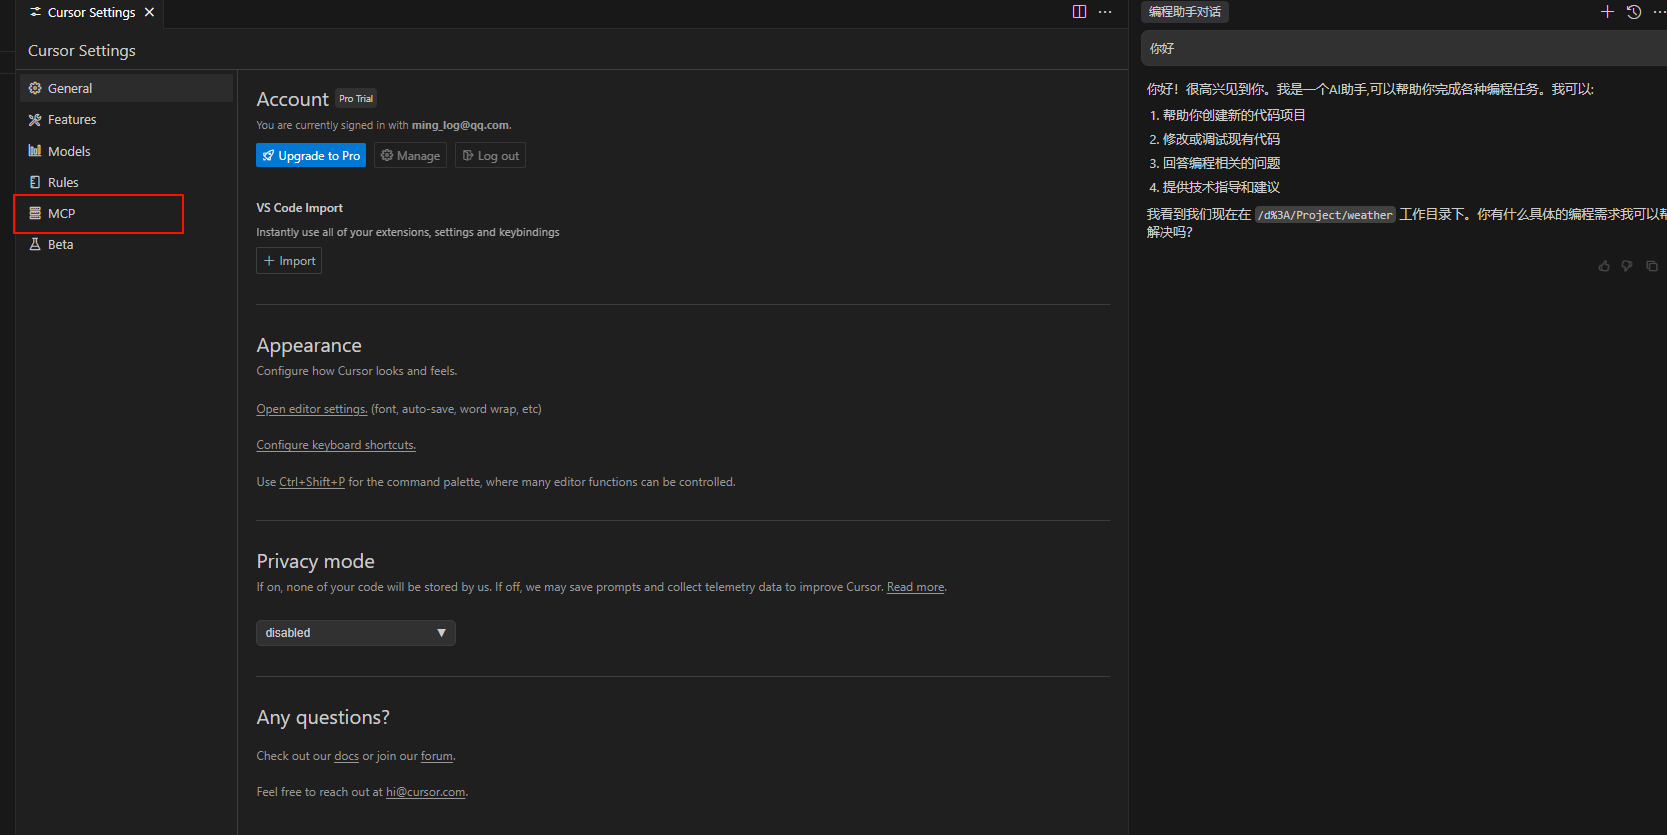Open General settings section
This screenshot has height=835, width=1667.
coord(126,88)
